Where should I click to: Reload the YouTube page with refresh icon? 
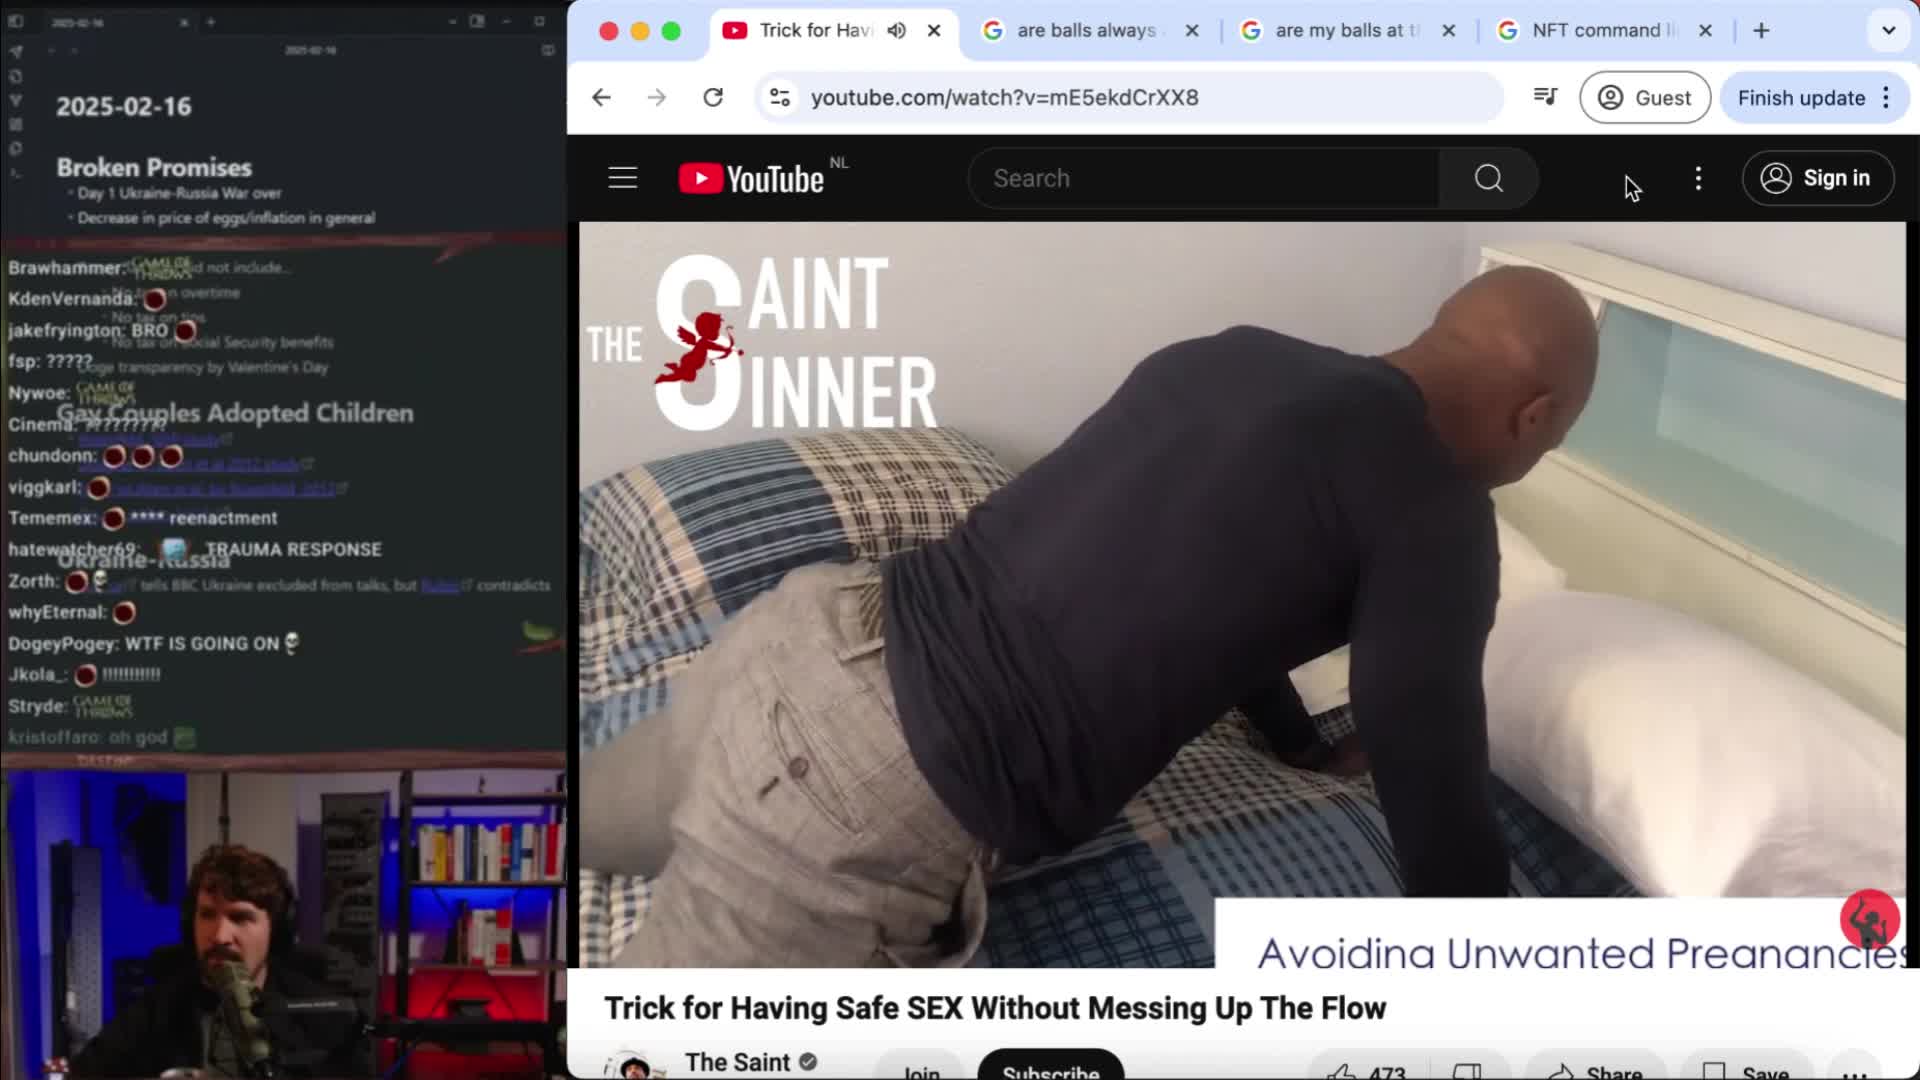click(713, 97)
